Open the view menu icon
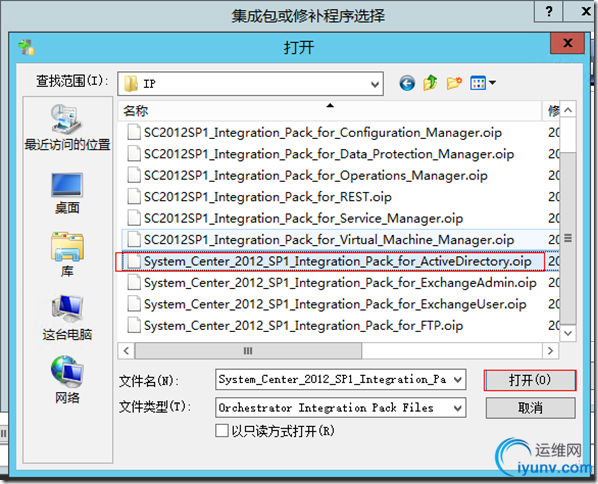The image size is (598, 484). [x=482, y=83]
